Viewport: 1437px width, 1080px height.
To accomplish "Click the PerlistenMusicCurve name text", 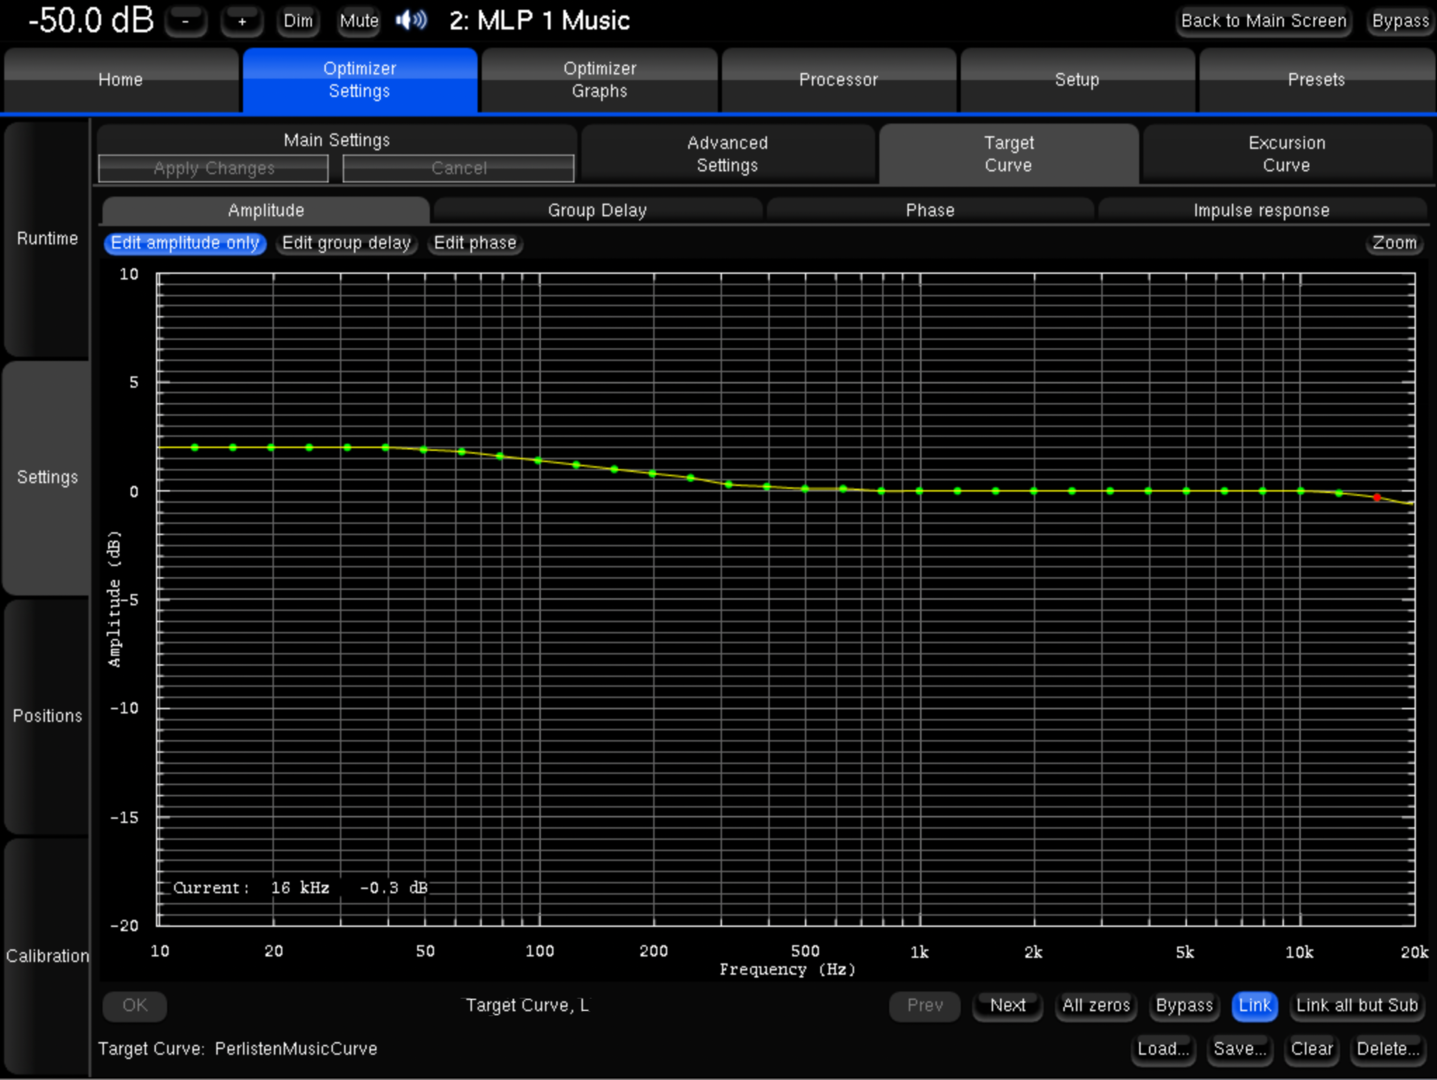I will tap(296, 1049).
